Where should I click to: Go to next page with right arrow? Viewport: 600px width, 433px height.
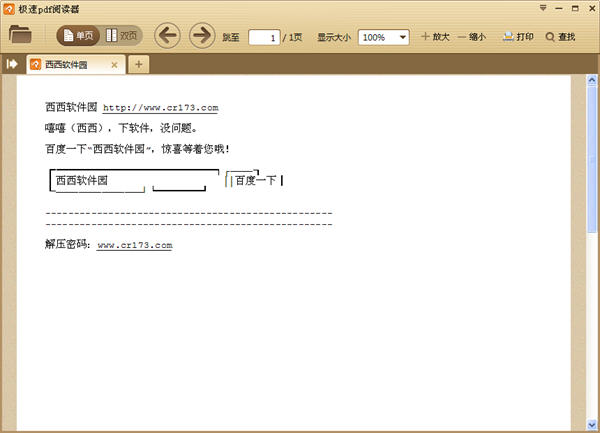[x=202, y=36]
